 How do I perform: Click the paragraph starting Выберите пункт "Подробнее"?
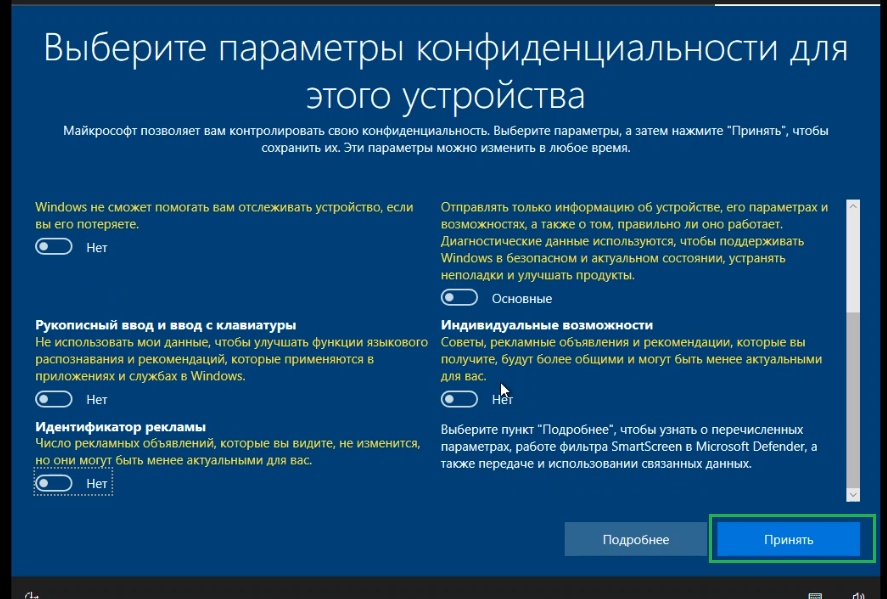629,446
